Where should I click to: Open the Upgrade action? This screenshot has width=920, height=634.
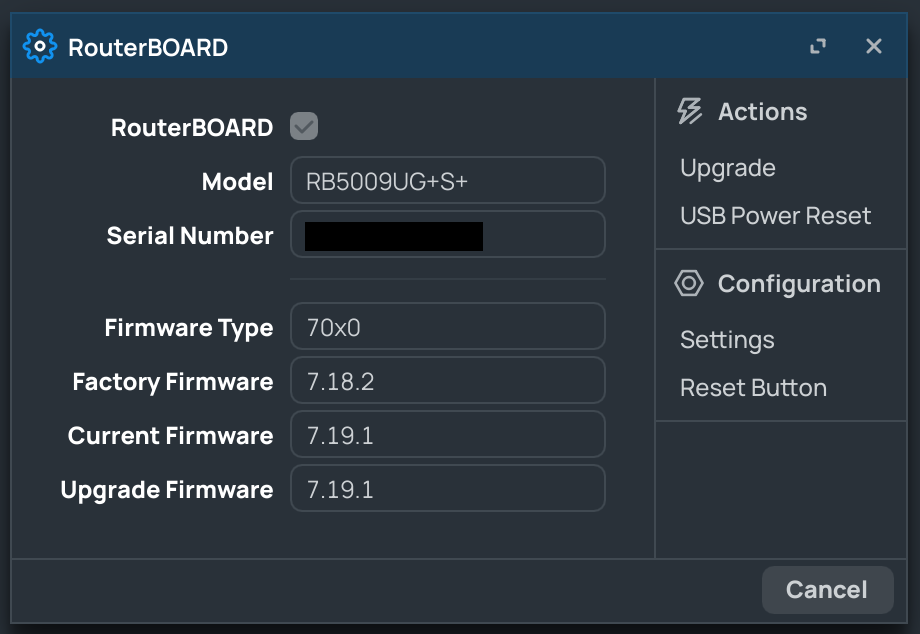[x=728, y=168]
